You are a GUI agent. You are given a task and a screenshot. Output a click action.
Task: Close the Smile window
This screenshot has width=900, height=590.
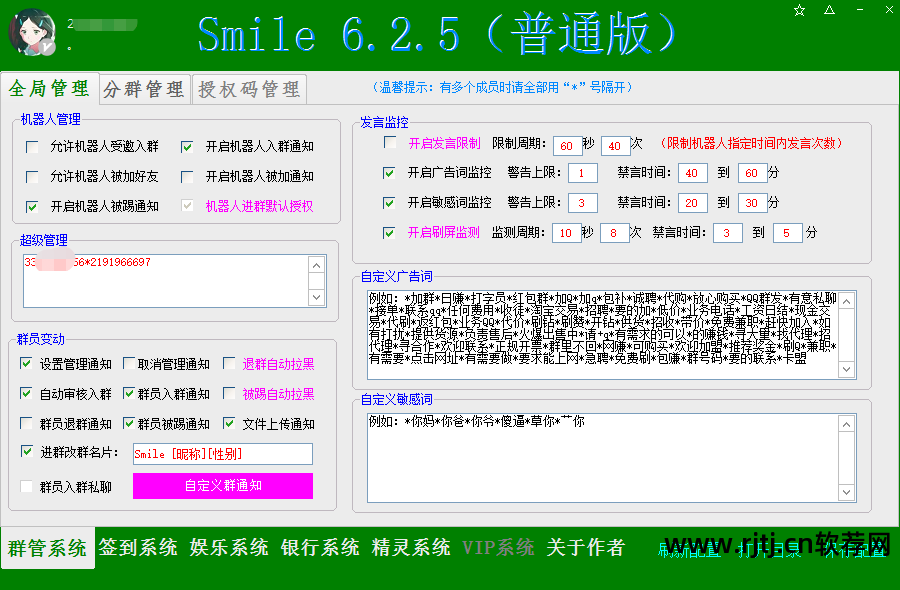889,10
